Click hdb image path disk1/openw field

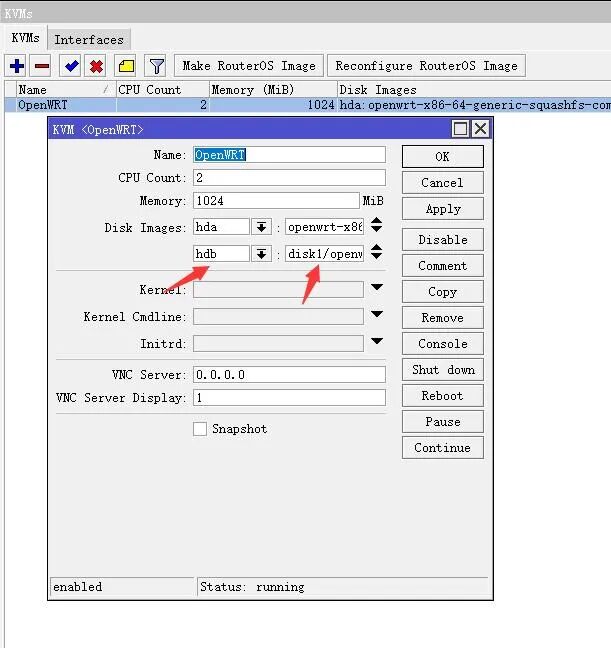pos(324,254)
